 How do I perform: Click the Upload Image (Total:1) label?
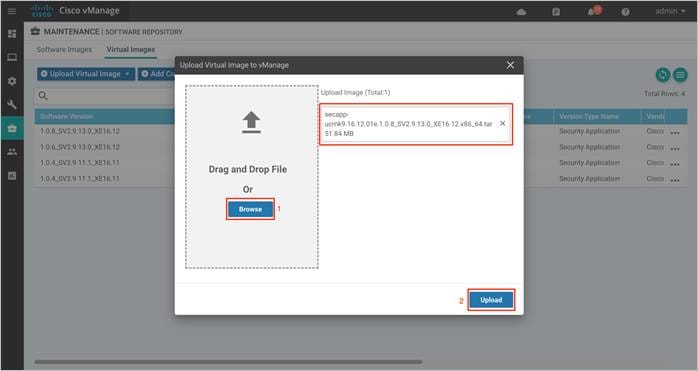coord(355,93)
